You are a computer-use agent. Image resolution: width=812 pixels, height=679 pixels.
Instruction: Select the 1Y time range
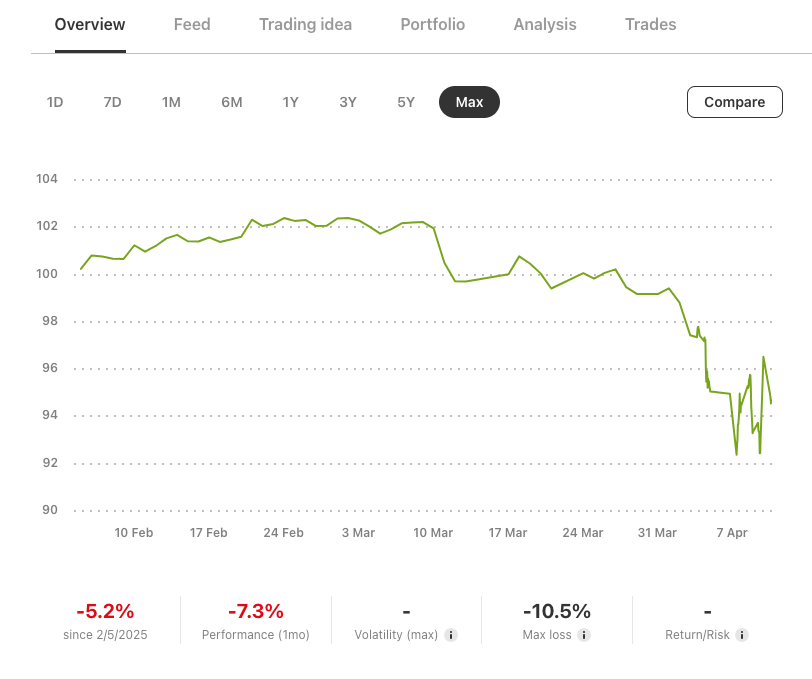point(290,102)
